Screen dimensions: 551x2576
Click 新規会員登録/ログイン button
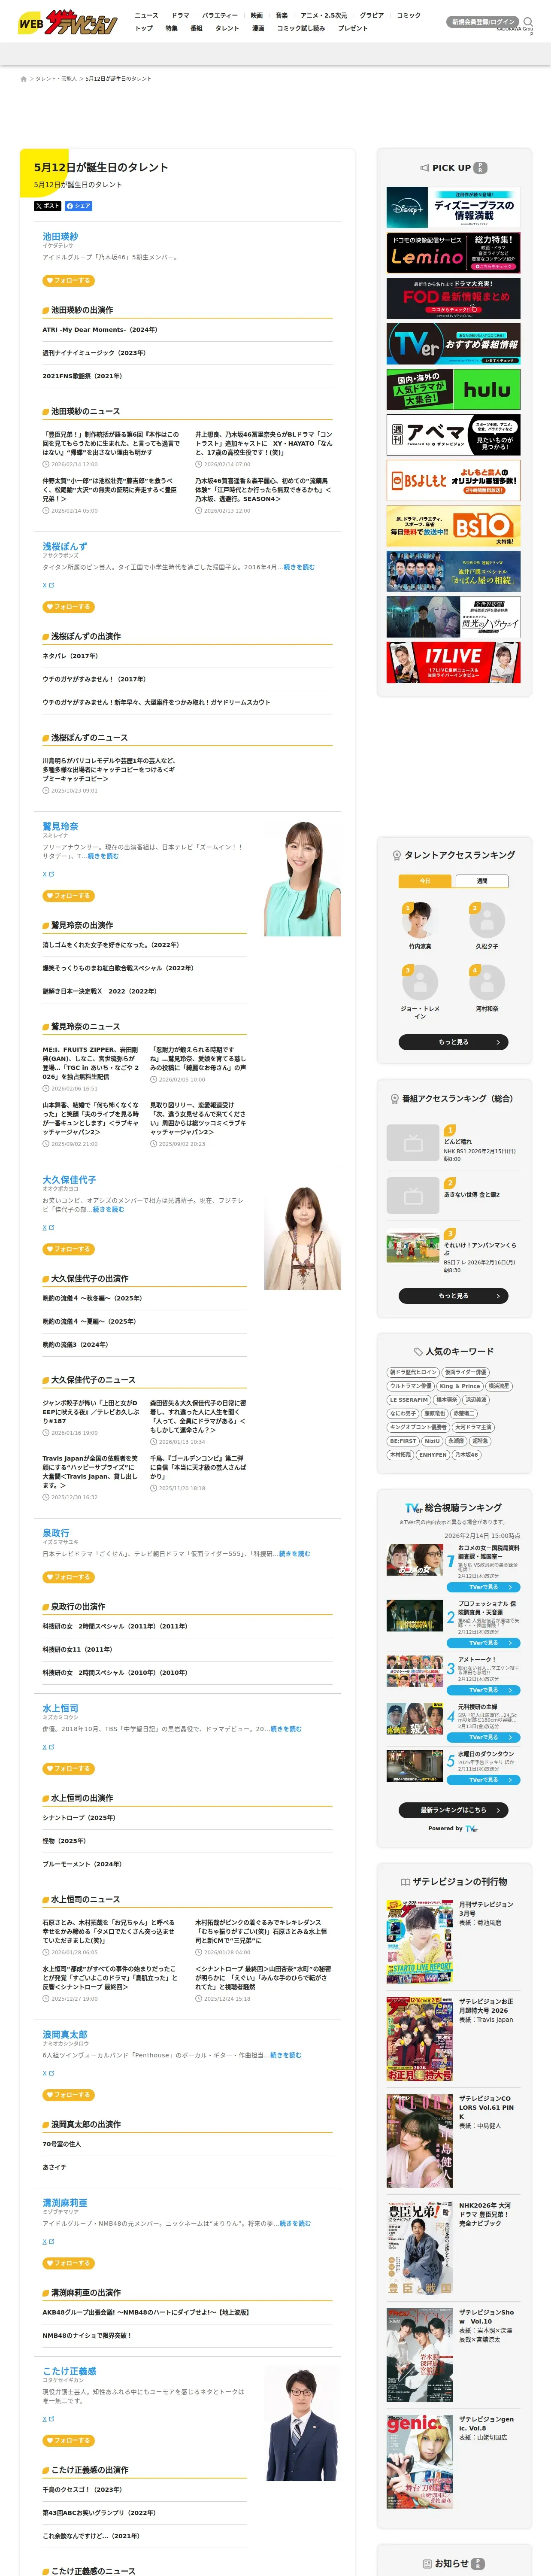click(x=483, y=21)
